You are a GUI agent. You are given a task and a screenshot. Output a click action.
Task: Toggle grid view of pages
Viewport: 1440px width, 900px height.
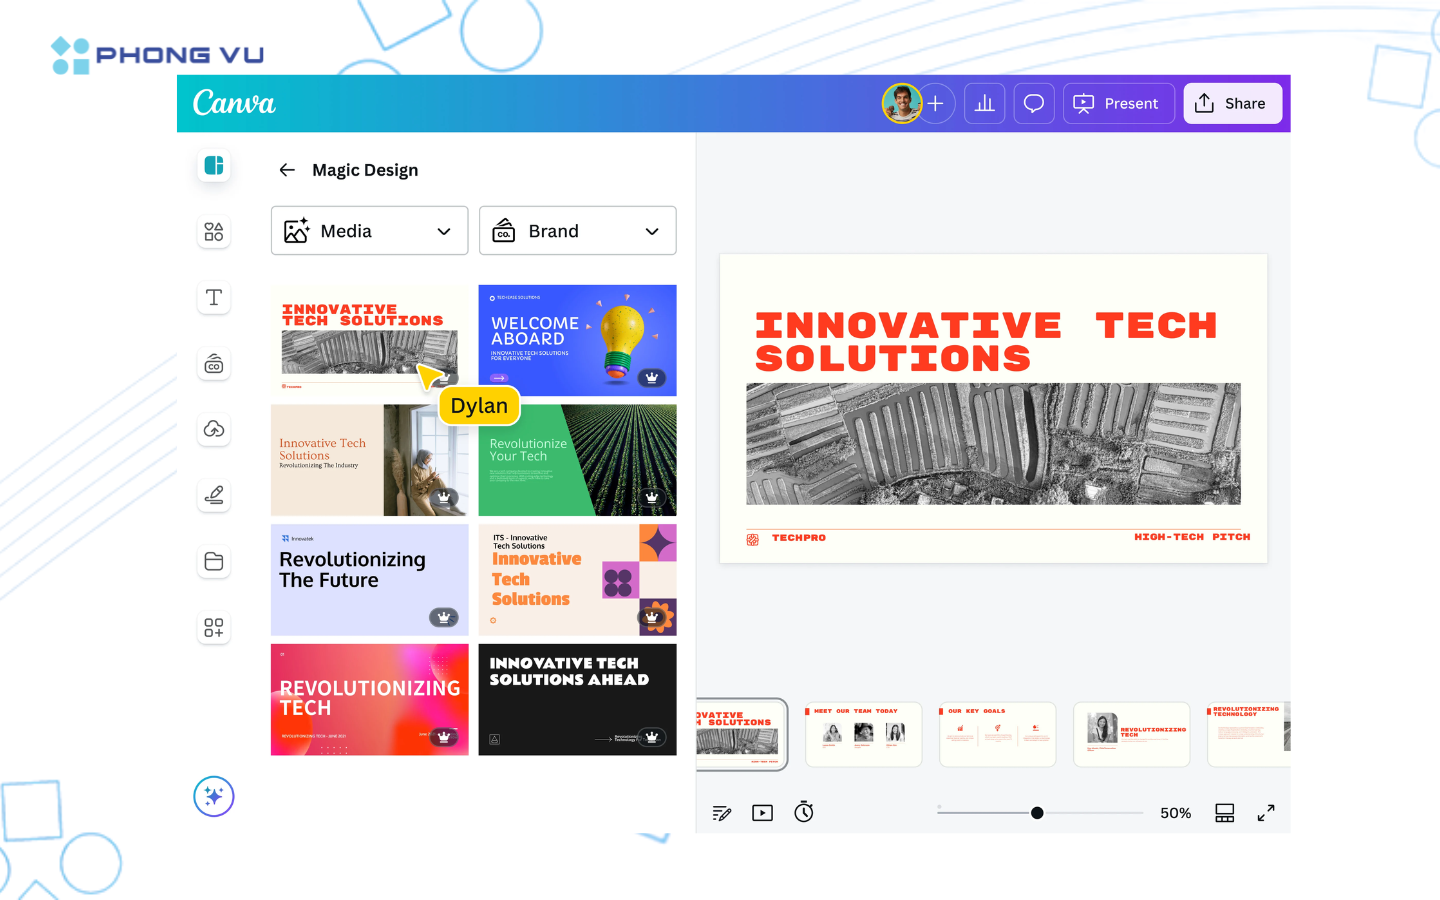[x=1225, y=813]
